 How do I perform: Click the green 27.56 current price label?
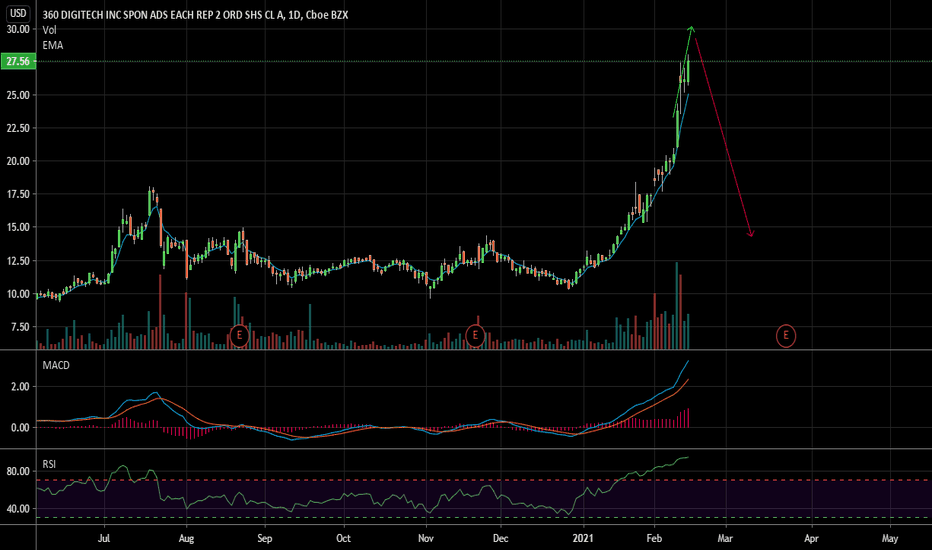pyautogui.click(x=18, y=61)
